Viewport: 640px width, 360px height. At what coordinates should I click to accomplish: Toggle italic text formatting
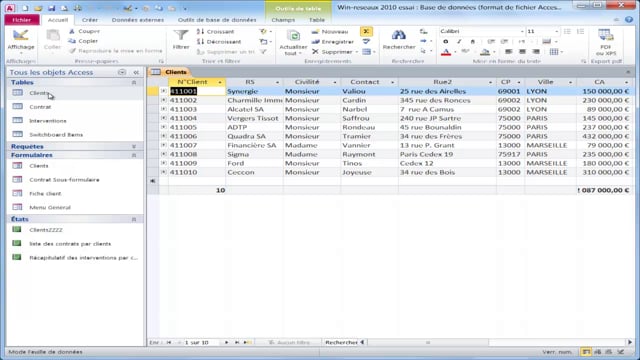[x=459, y=41]
